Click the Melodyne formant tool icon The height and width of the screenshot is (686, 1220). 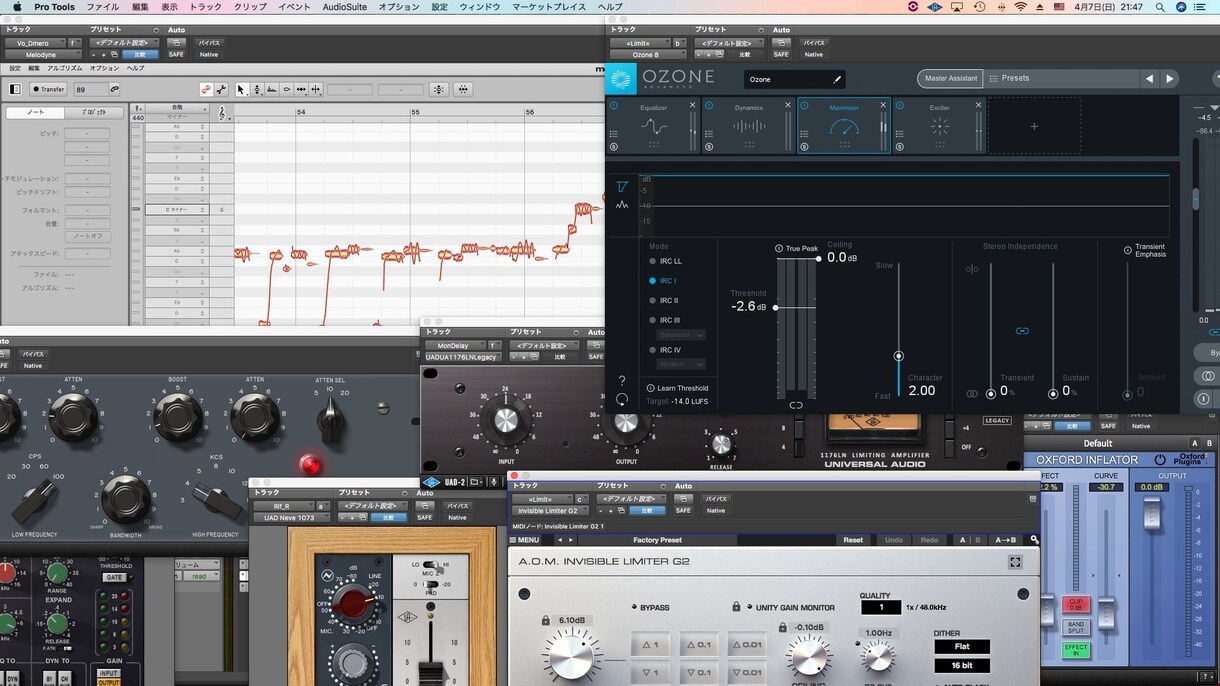[272, 89]
